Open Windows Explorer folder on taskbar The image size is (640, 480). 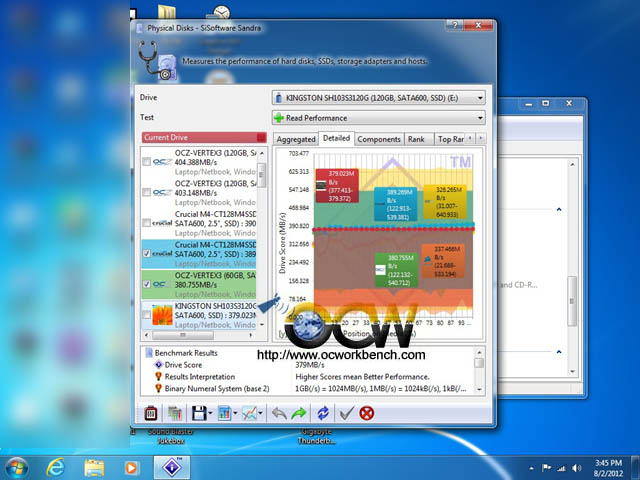(94, 467)
